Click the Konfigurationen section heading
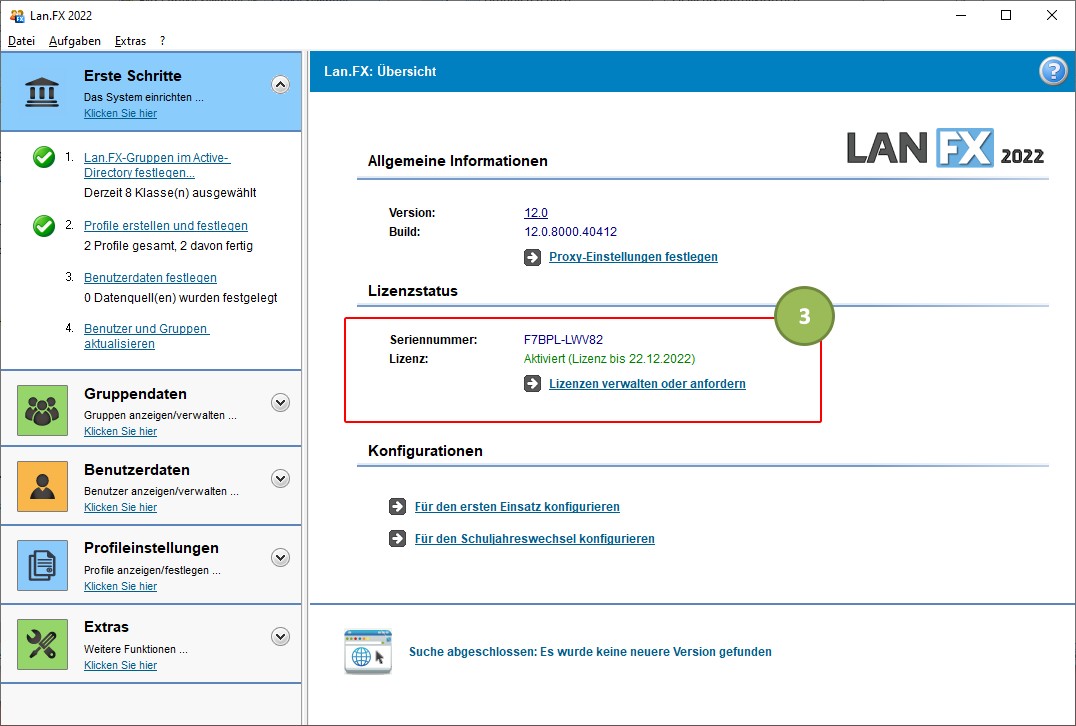The image size is (1076, 726). [x=425, y=451]
